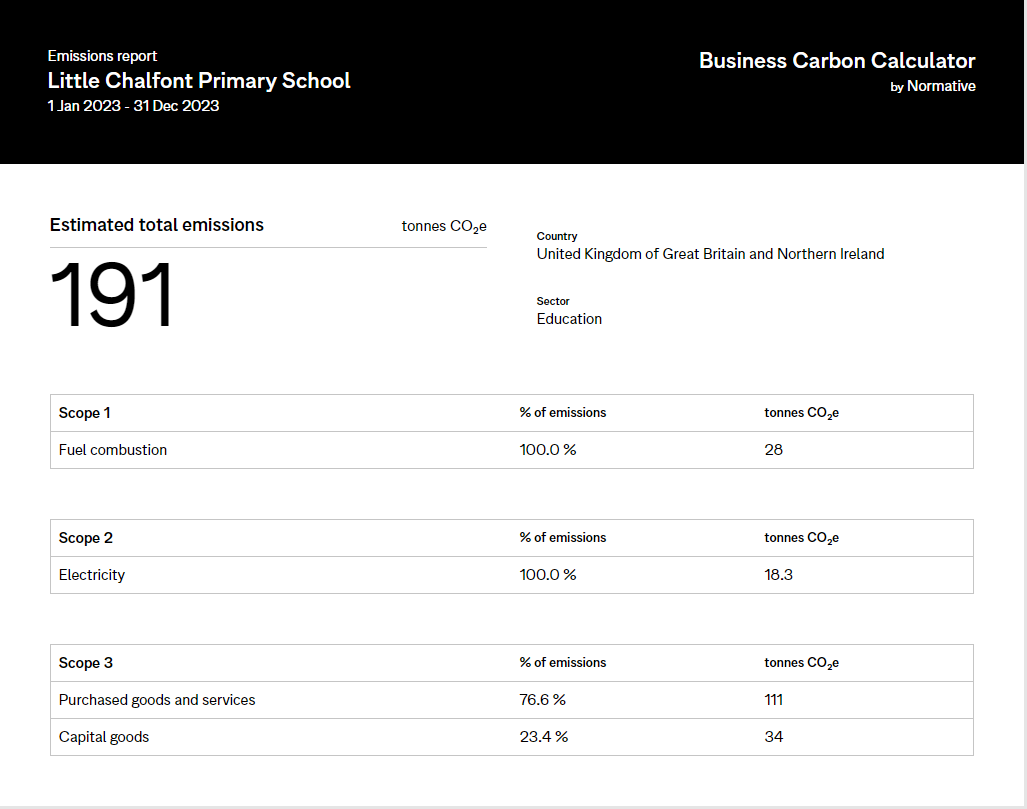Click the United Kingdom country value
This screenshot has width=1027, height=809.
click(x=710, y=254)
